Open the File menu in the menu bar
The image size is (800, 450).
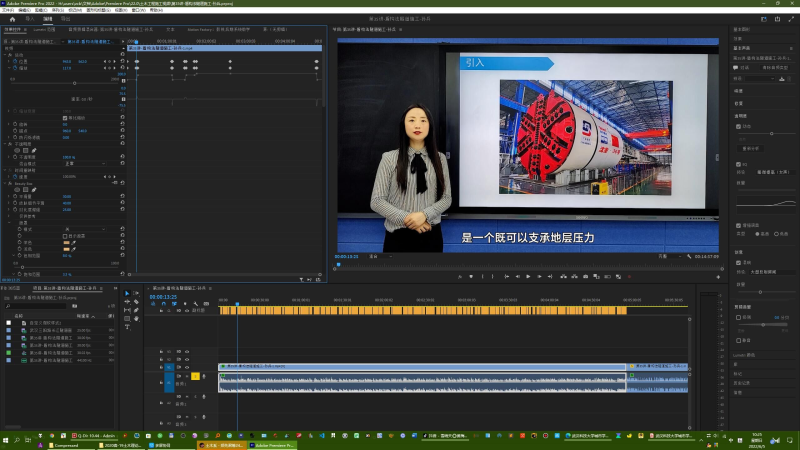coord(8,10)
